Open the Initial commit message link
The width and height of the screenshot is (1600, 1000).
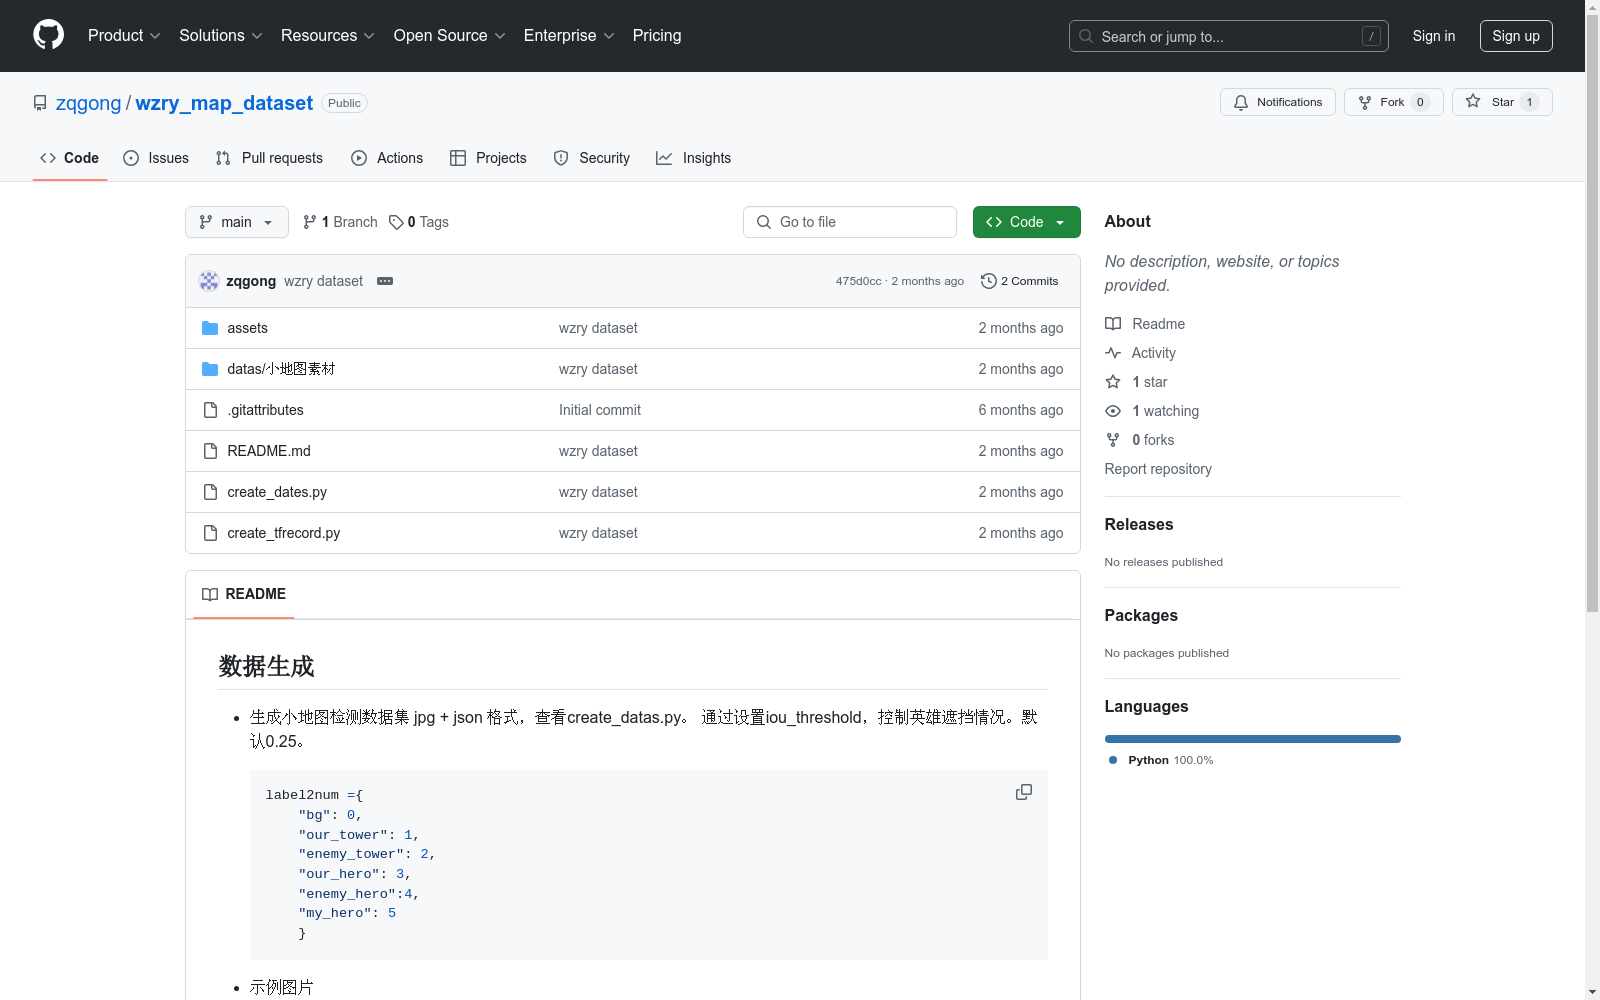600,410
